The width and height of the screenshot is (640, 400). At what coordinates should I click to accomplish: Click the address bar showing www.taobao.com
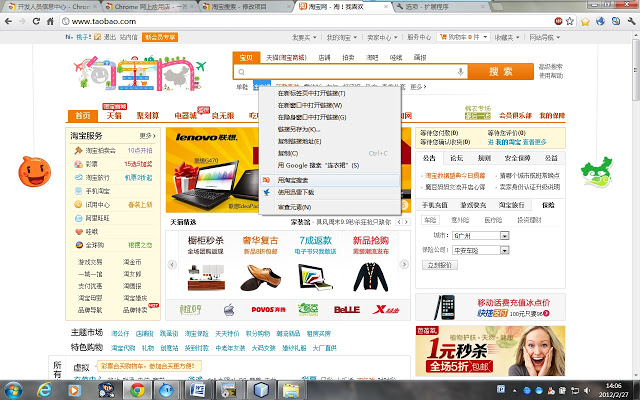[x=306, y=22]
